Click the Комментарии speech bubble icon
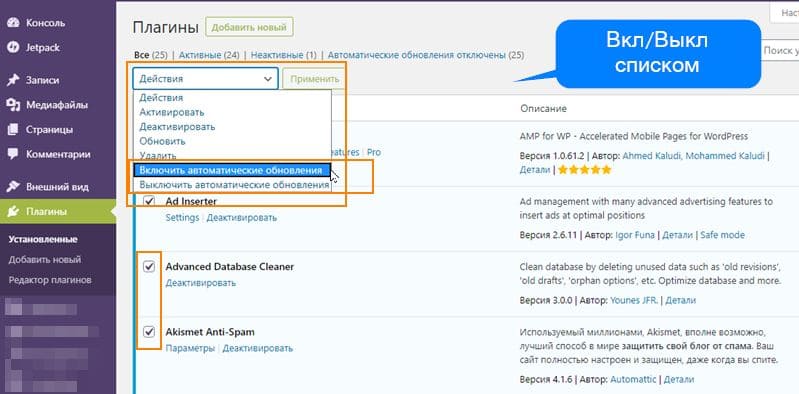 pos(13,154)
